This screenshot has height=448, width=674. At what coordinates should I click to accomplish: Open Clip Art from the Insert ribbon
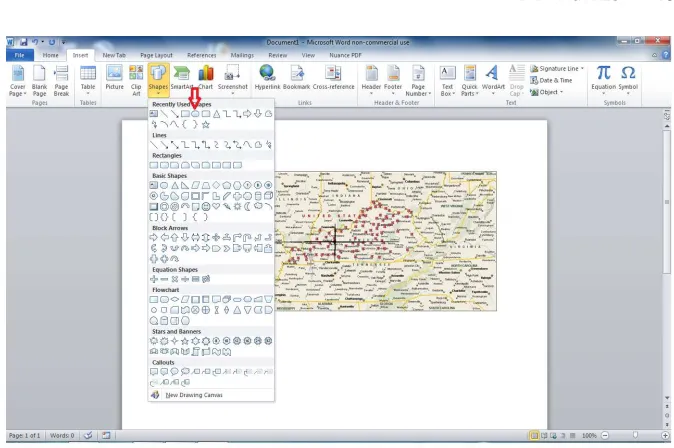(x=136, y=80)
